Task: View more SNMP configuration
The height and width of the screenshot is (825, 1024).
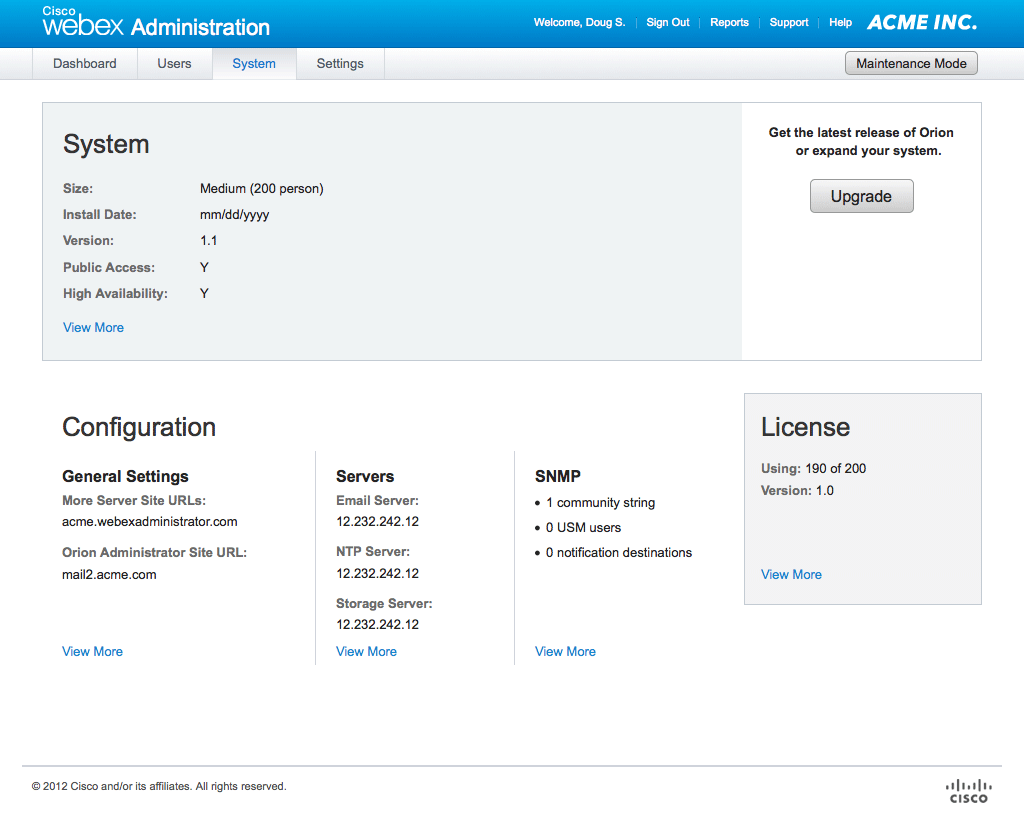Action: pyautogui.click(x=565, y=651)
